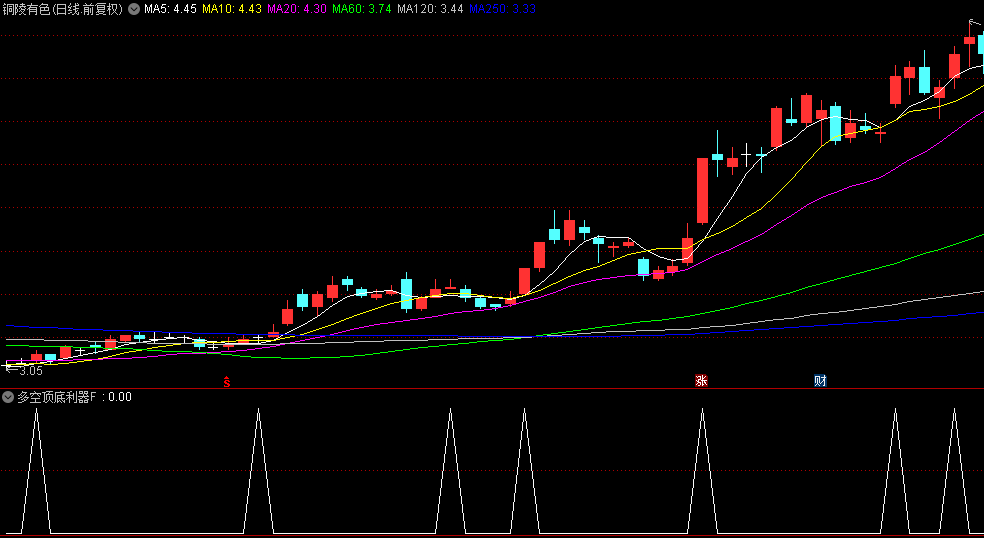The height and width of the screenshot is (538, 984).
Task: Expand the chevron beside 多空顶底利器F indicator
Action: pos(8,397)
